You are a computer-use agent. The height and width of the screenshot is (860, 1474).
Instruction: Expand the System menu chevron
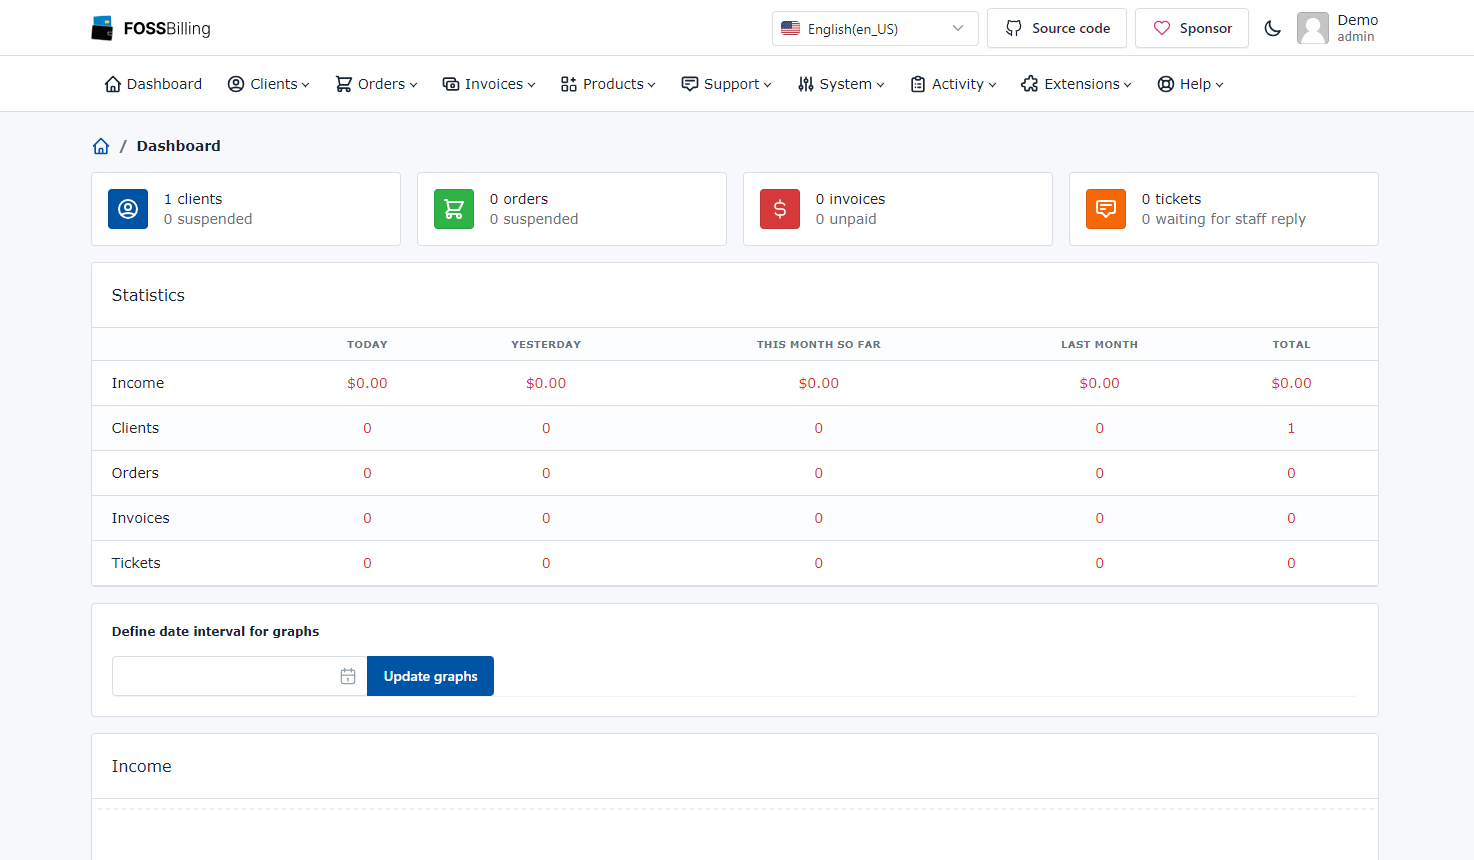tap(881, 85)
